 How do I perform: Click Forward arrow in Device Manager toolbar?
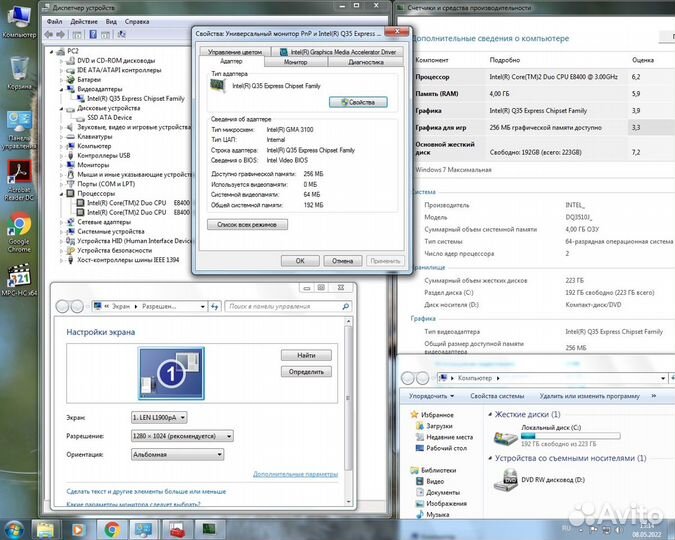pos(61,34)
